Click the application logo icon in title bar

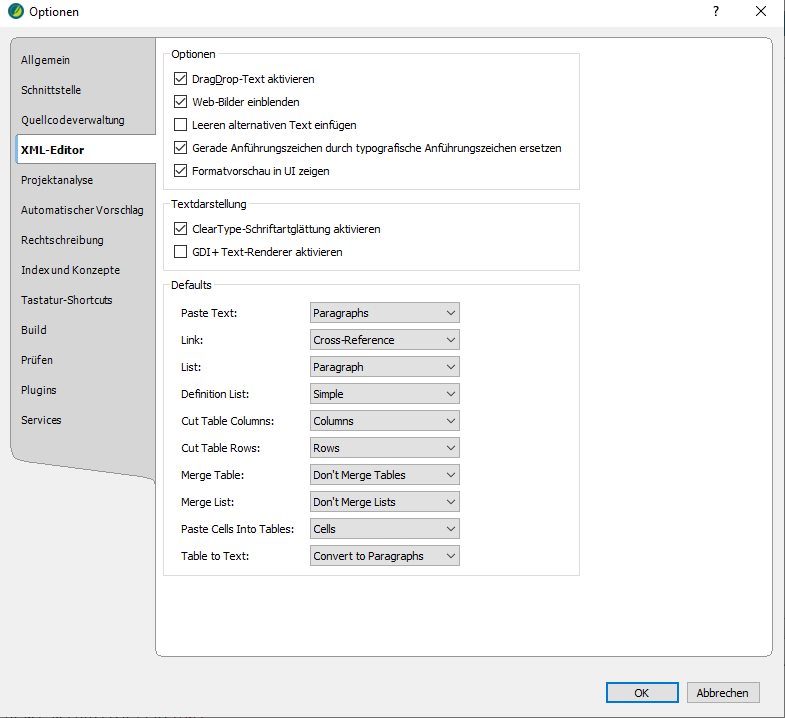(x=15, y=12)
